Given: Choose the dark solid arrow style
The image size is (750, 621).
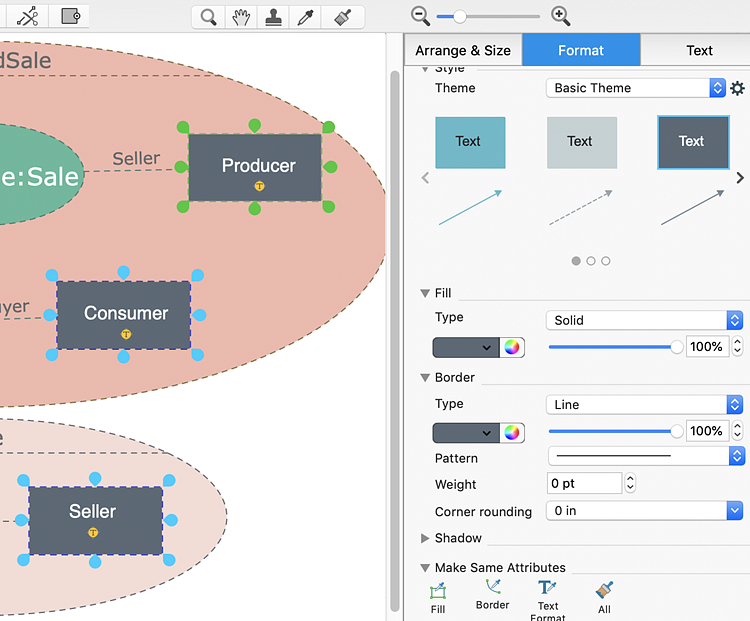Looking at the screenshot, I should pyautogui.click(x=692, y=207).
